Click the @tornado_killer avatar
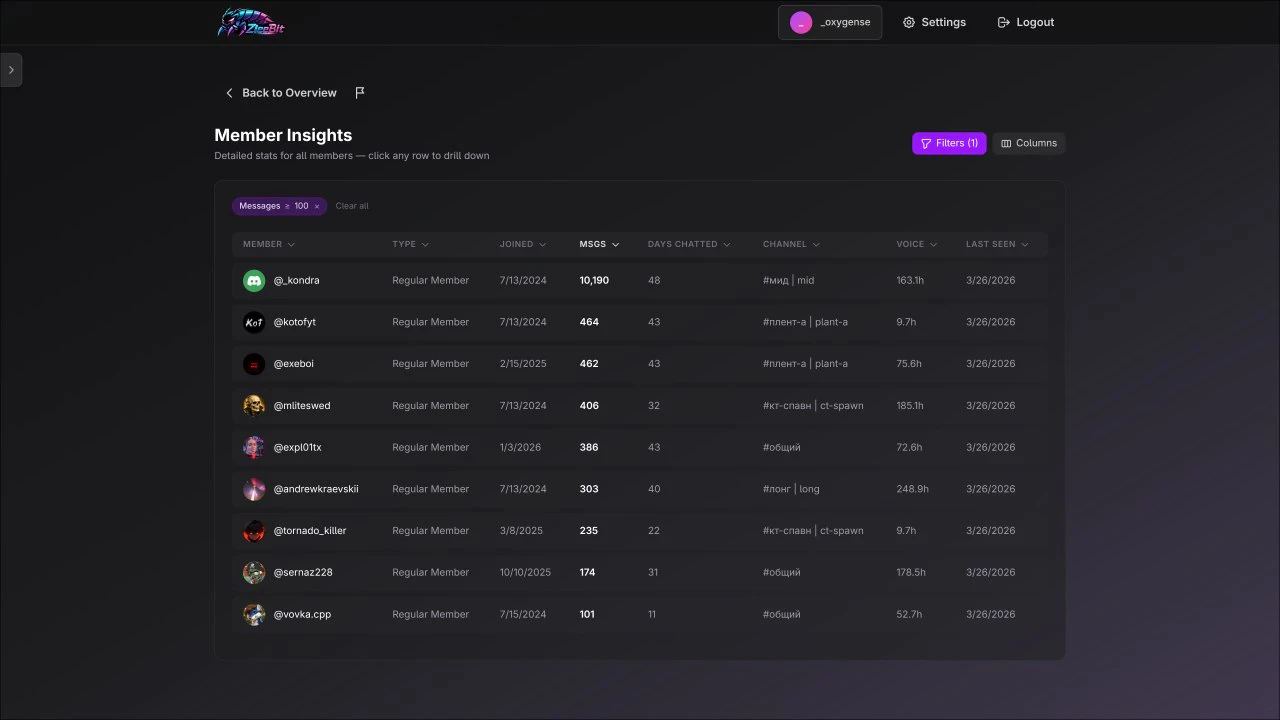Screen dimensions: 1280x720 click(x=254, y=531)
